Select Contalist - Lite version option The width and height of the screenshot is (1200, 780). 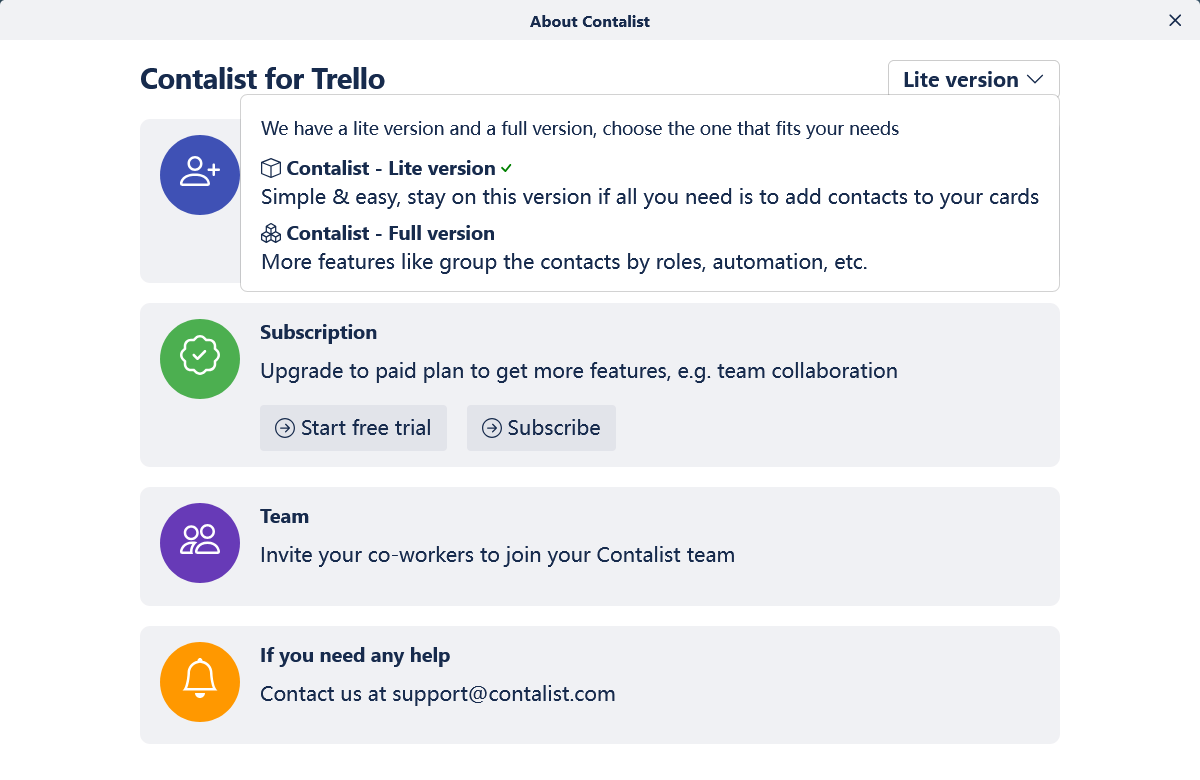point(390,168)
